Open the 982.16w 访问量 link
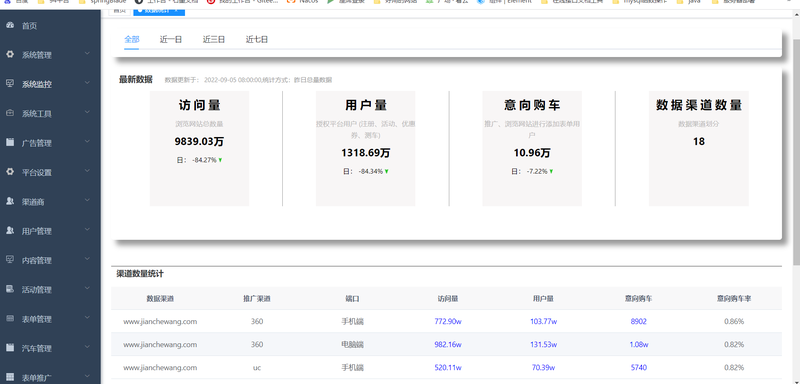This screenshot has width=800, height=384. pyautogui.click(x=447, y=345)
